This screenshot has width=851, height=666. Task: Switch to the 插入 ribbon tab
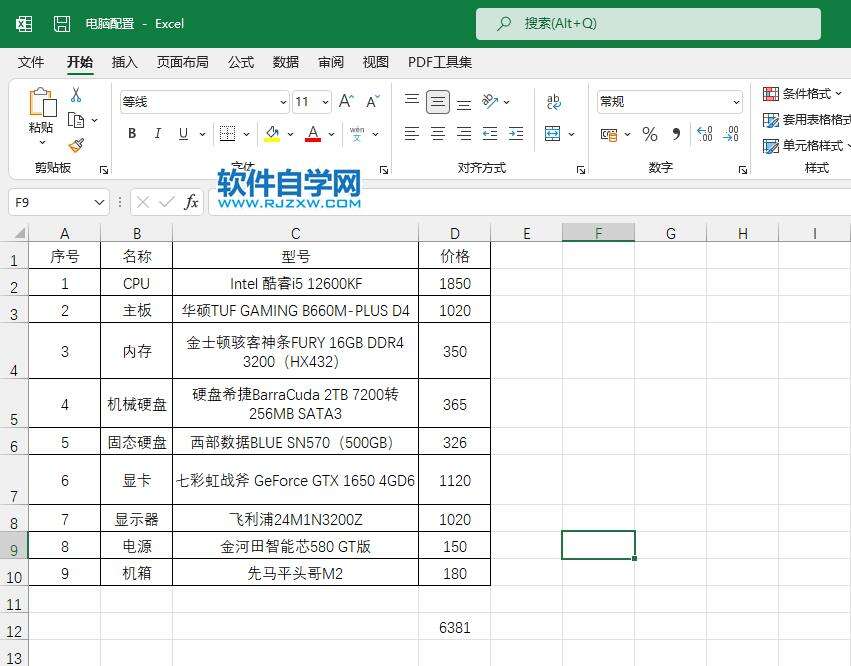[x=124, y=62]
